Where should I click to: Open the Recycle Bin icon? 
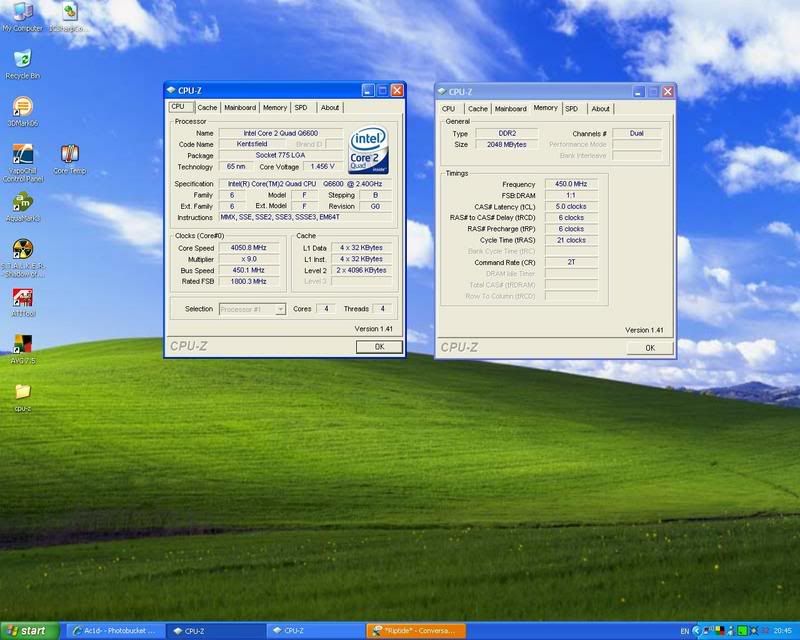coord(22,64)
